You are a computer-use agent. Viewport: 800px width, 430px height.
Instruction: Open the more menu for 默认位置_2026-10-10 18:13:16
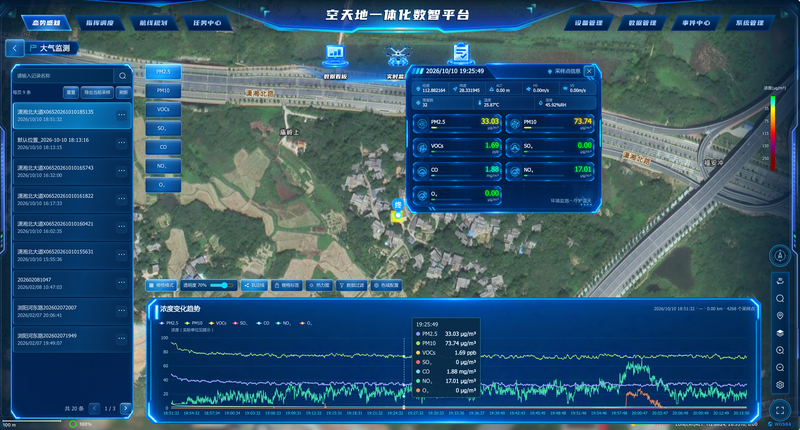tap(121, 143)
